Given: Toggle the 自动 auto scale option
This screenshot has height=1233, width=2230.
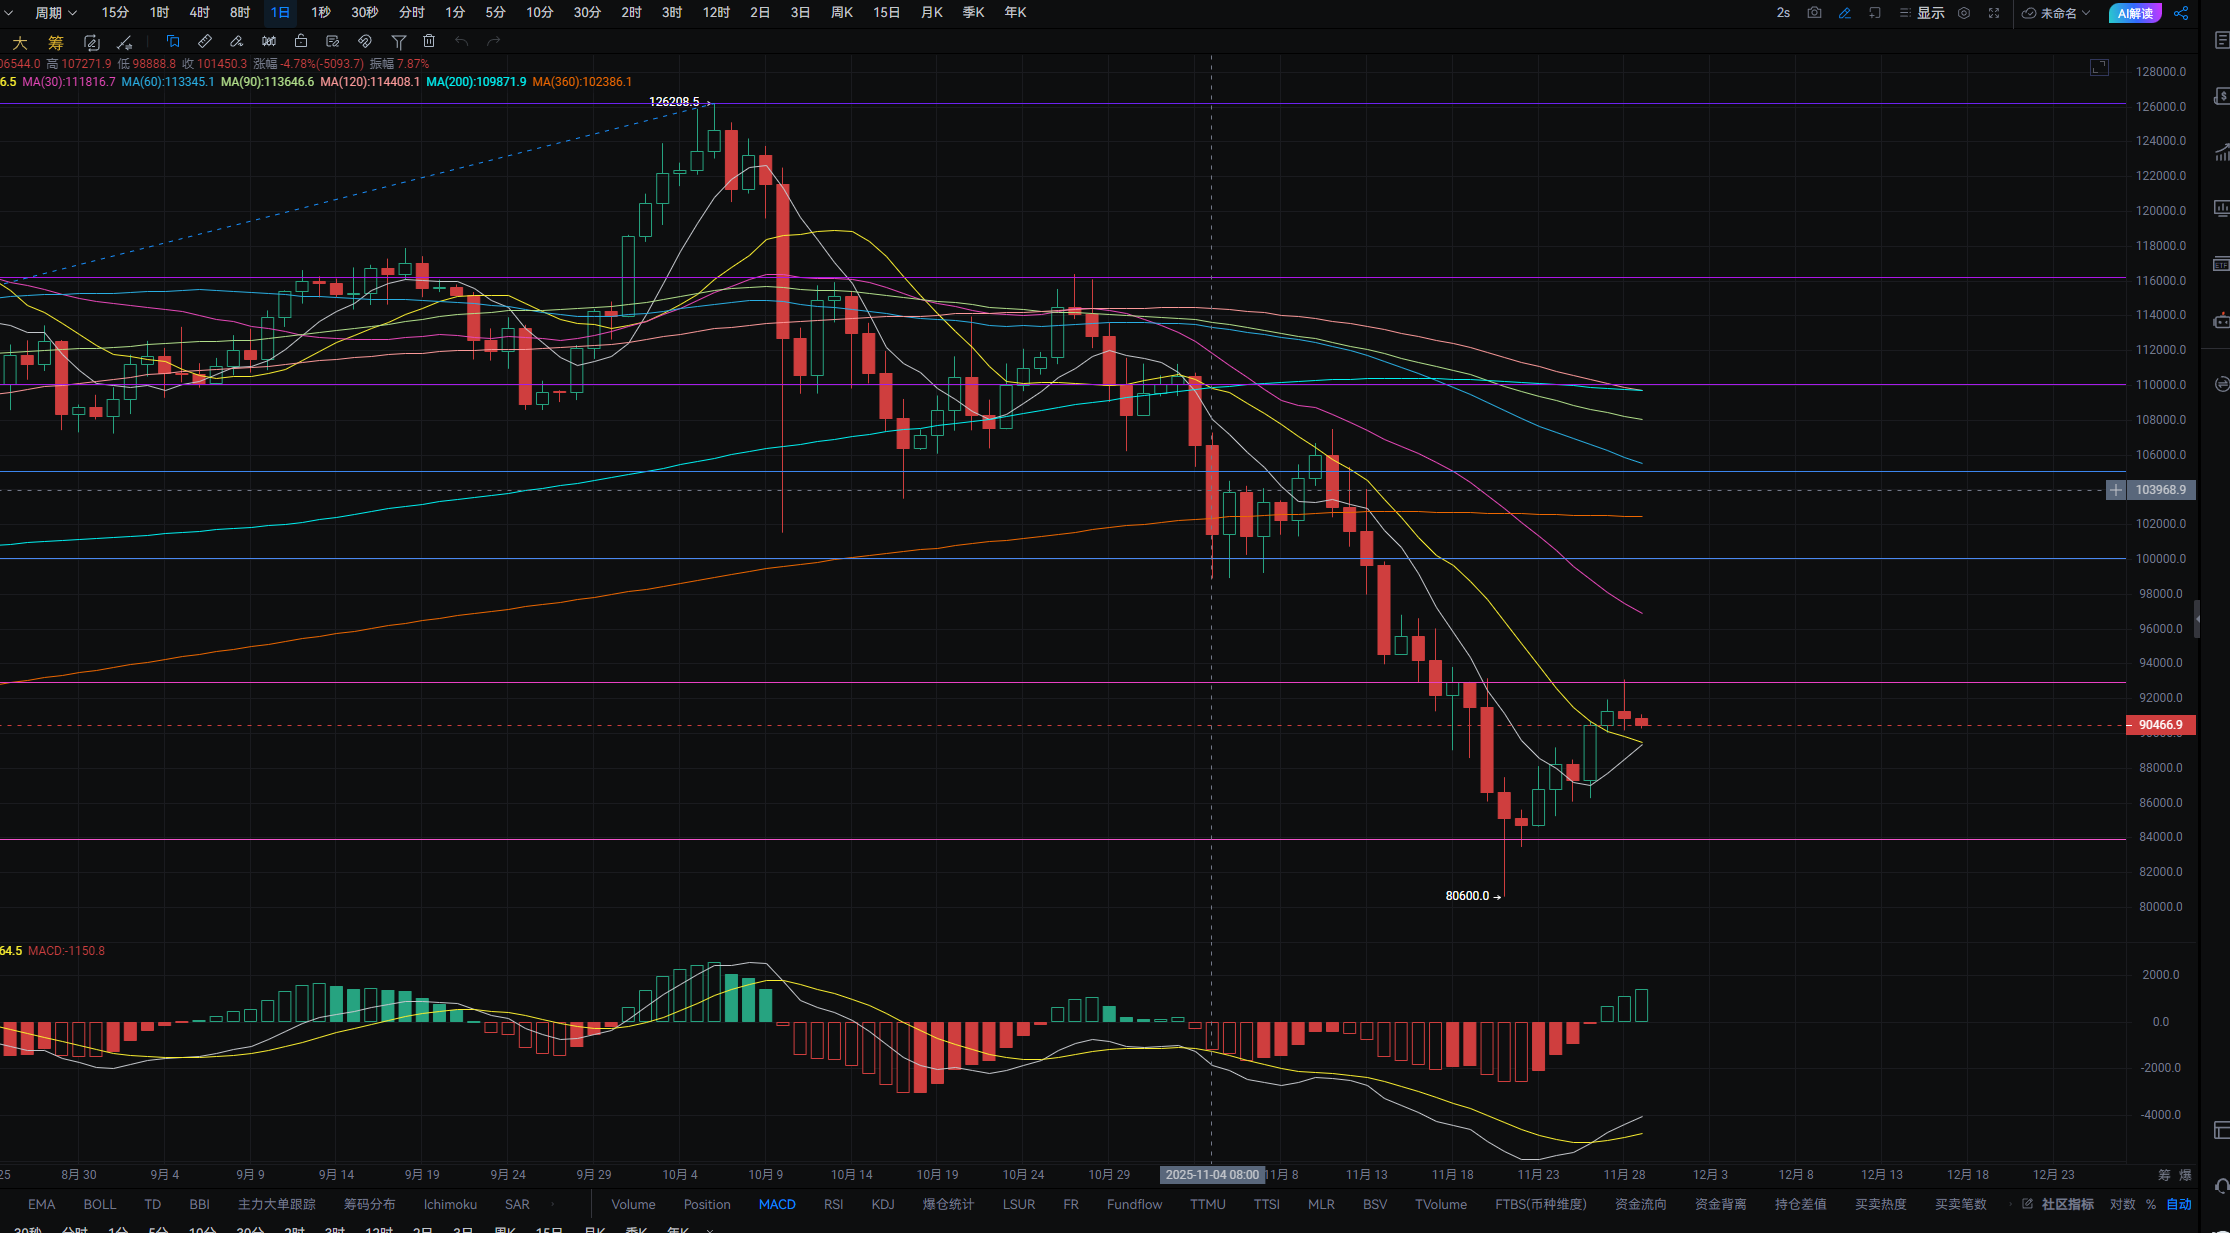Looking at the screenshot, I should pos(2179,1204).
